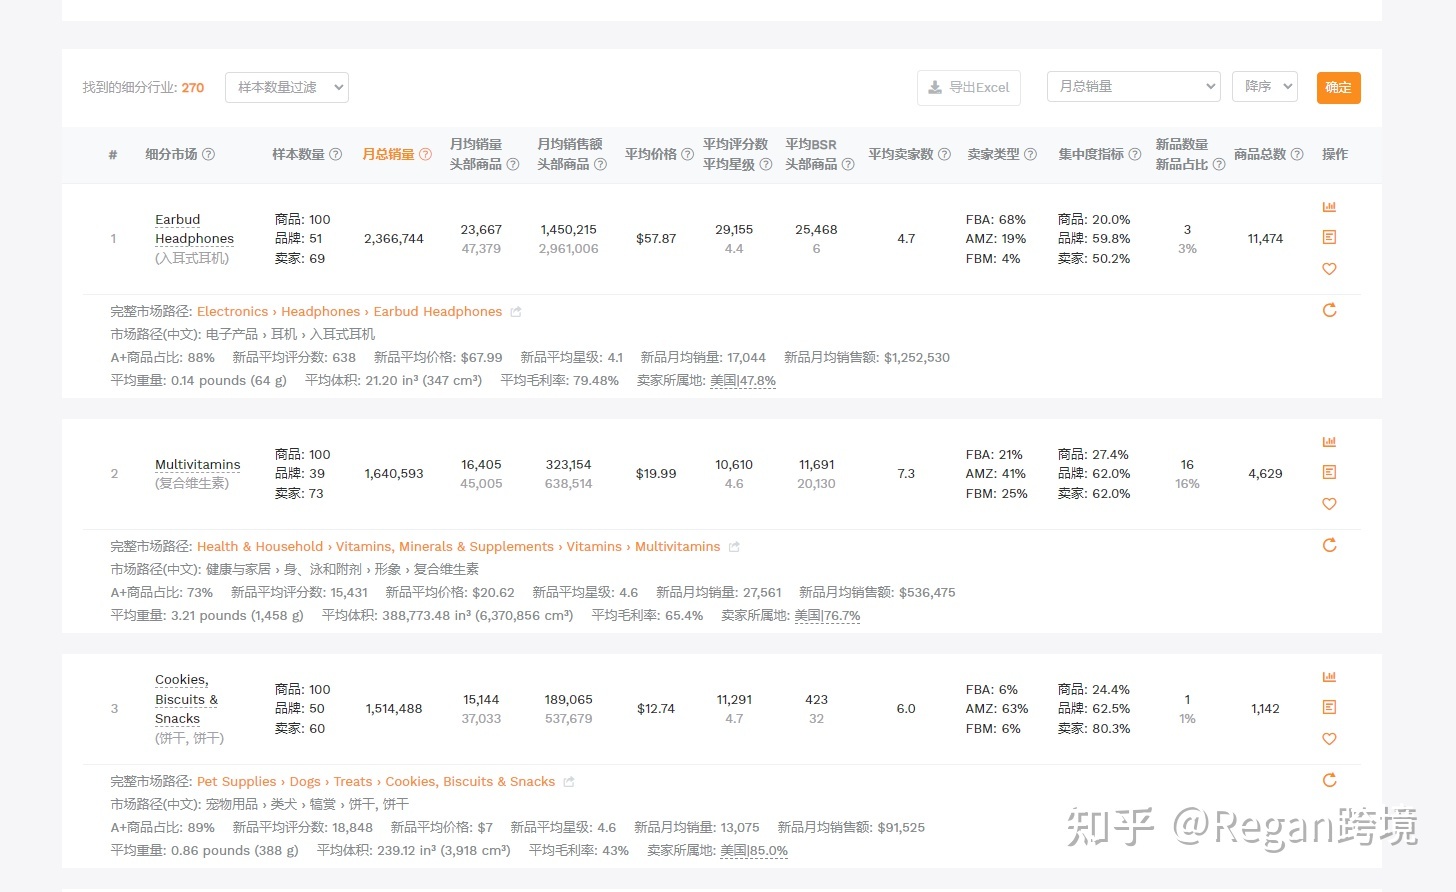Screen dimensions: 1456x892
Task: Sort by 月总销量 column header
Action: click(x=388, y=154)
